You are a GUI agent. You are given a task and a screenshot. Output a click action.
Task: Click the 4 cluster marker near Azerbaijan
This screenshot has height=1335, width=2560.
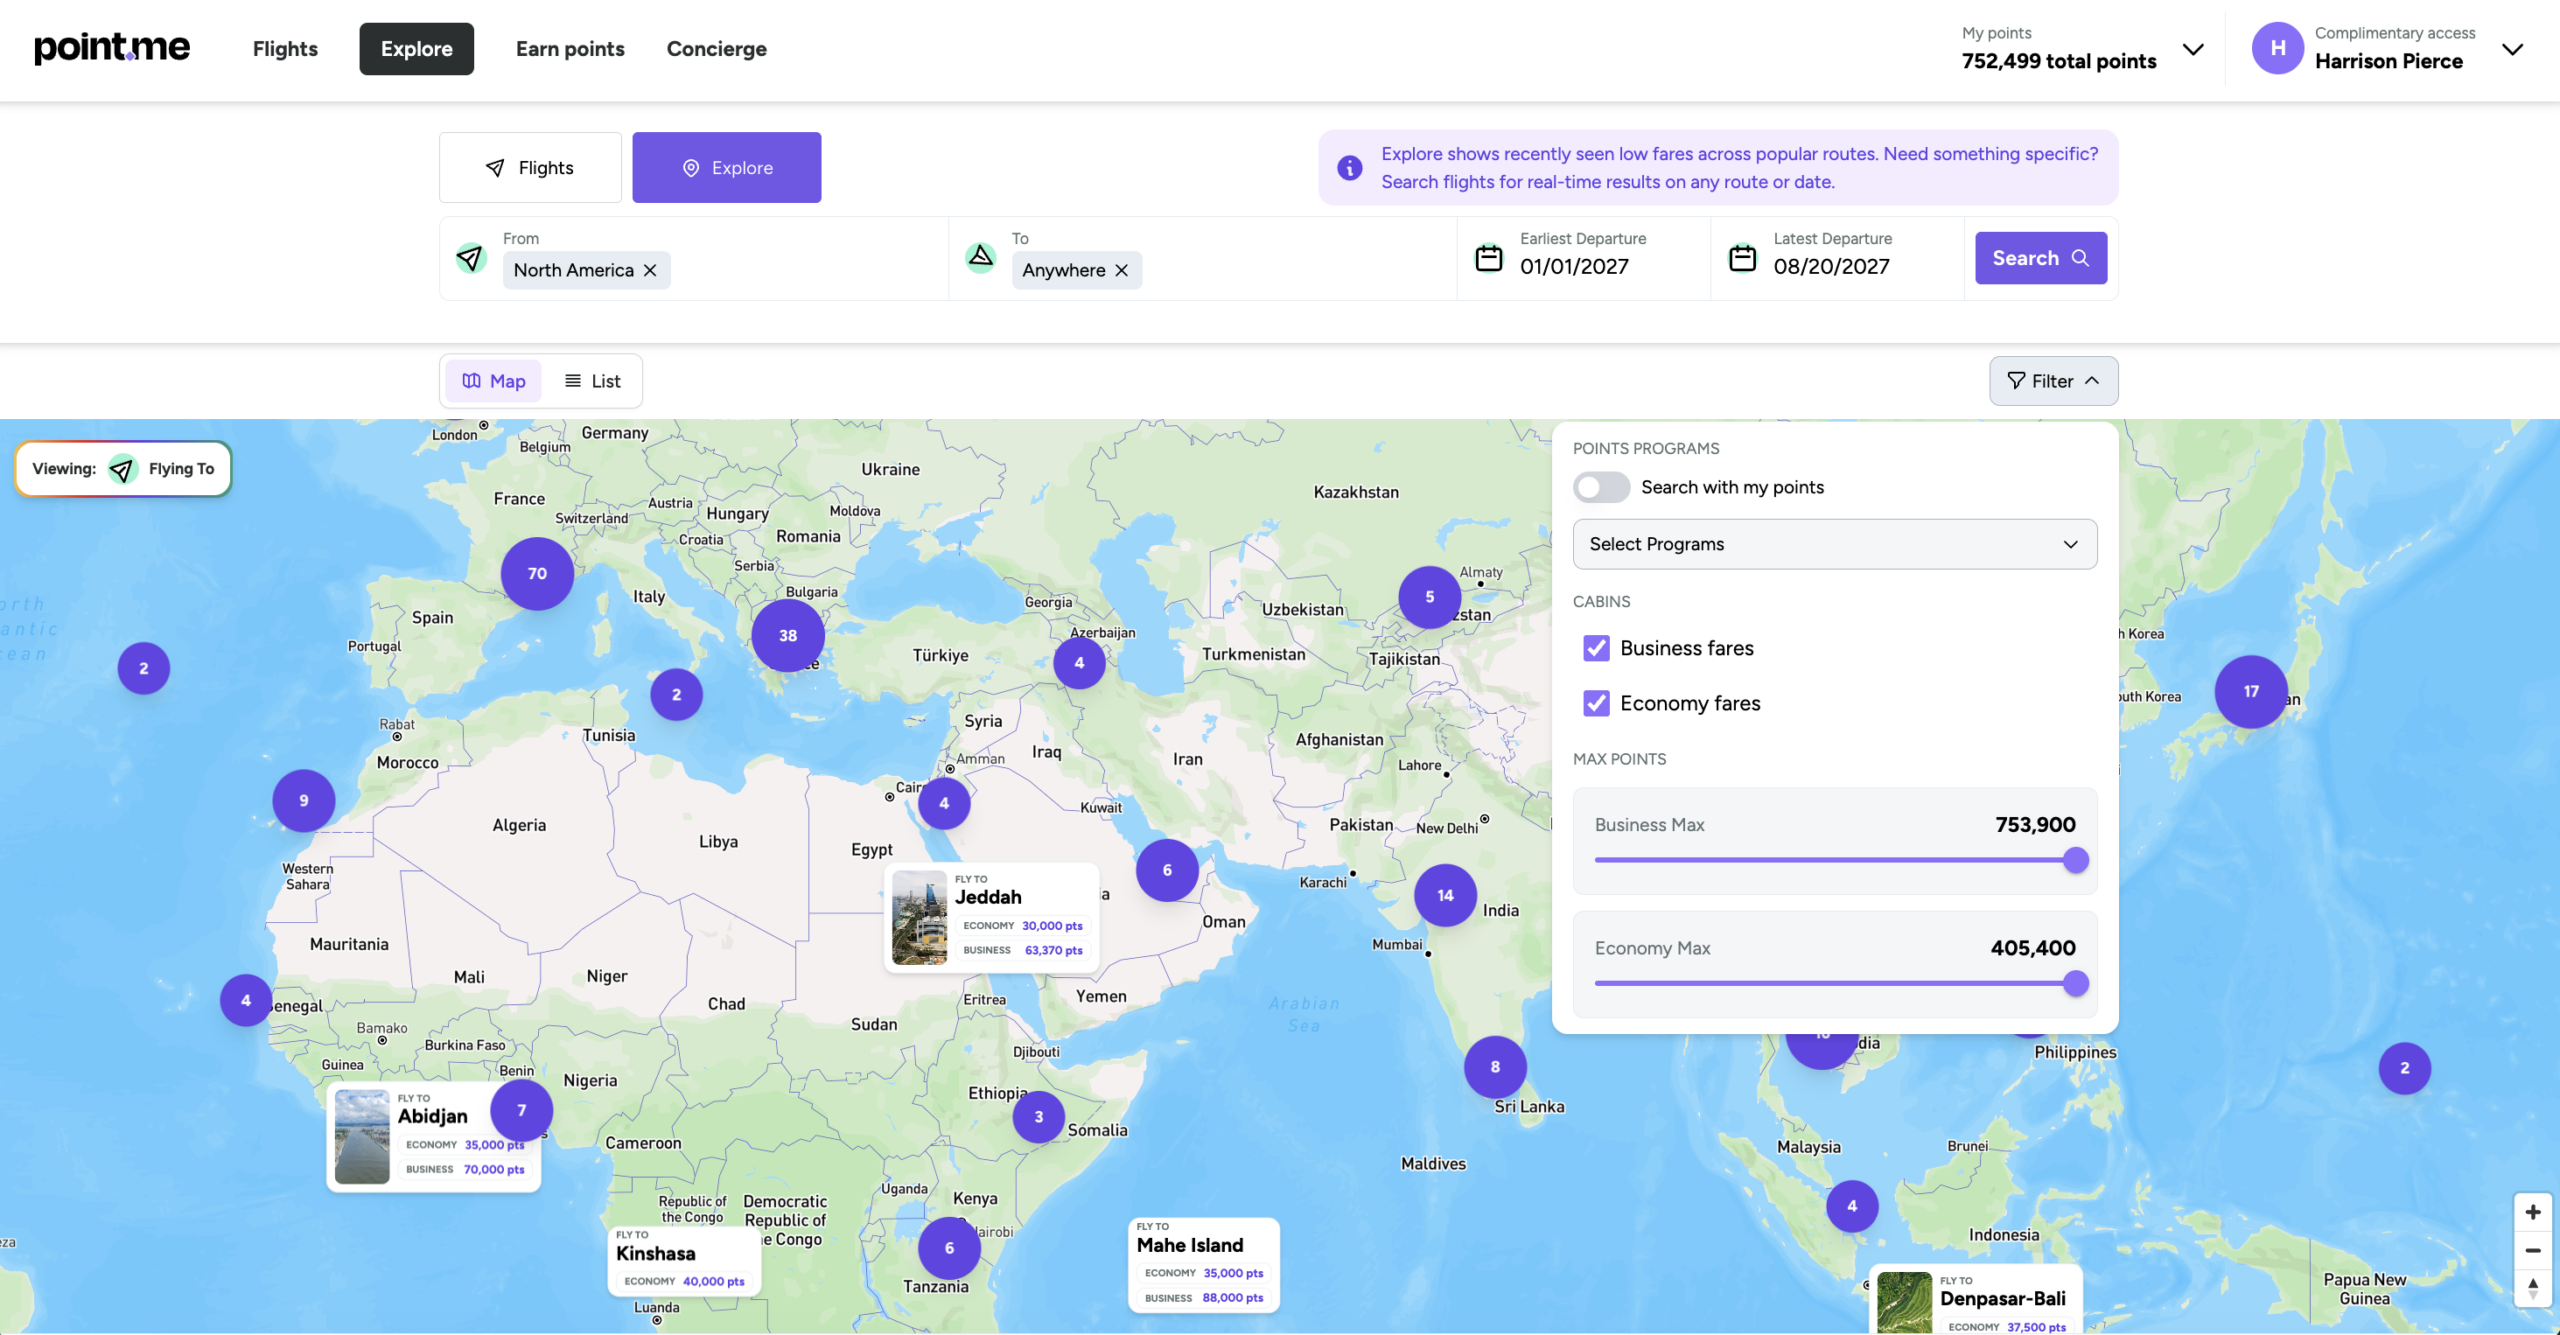point(1079,662)
